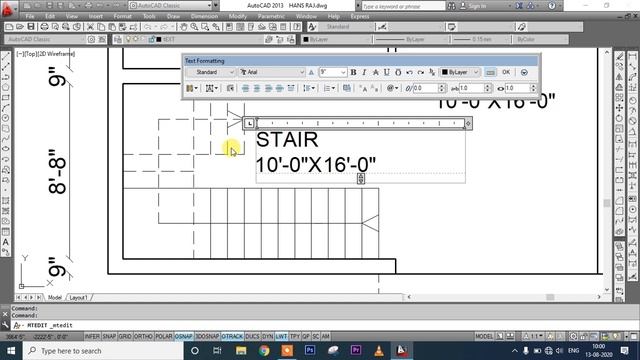Toggle LWT lineweight display
Image resolution: width=640 pixels, height=360 pixels.
[281, 336]
